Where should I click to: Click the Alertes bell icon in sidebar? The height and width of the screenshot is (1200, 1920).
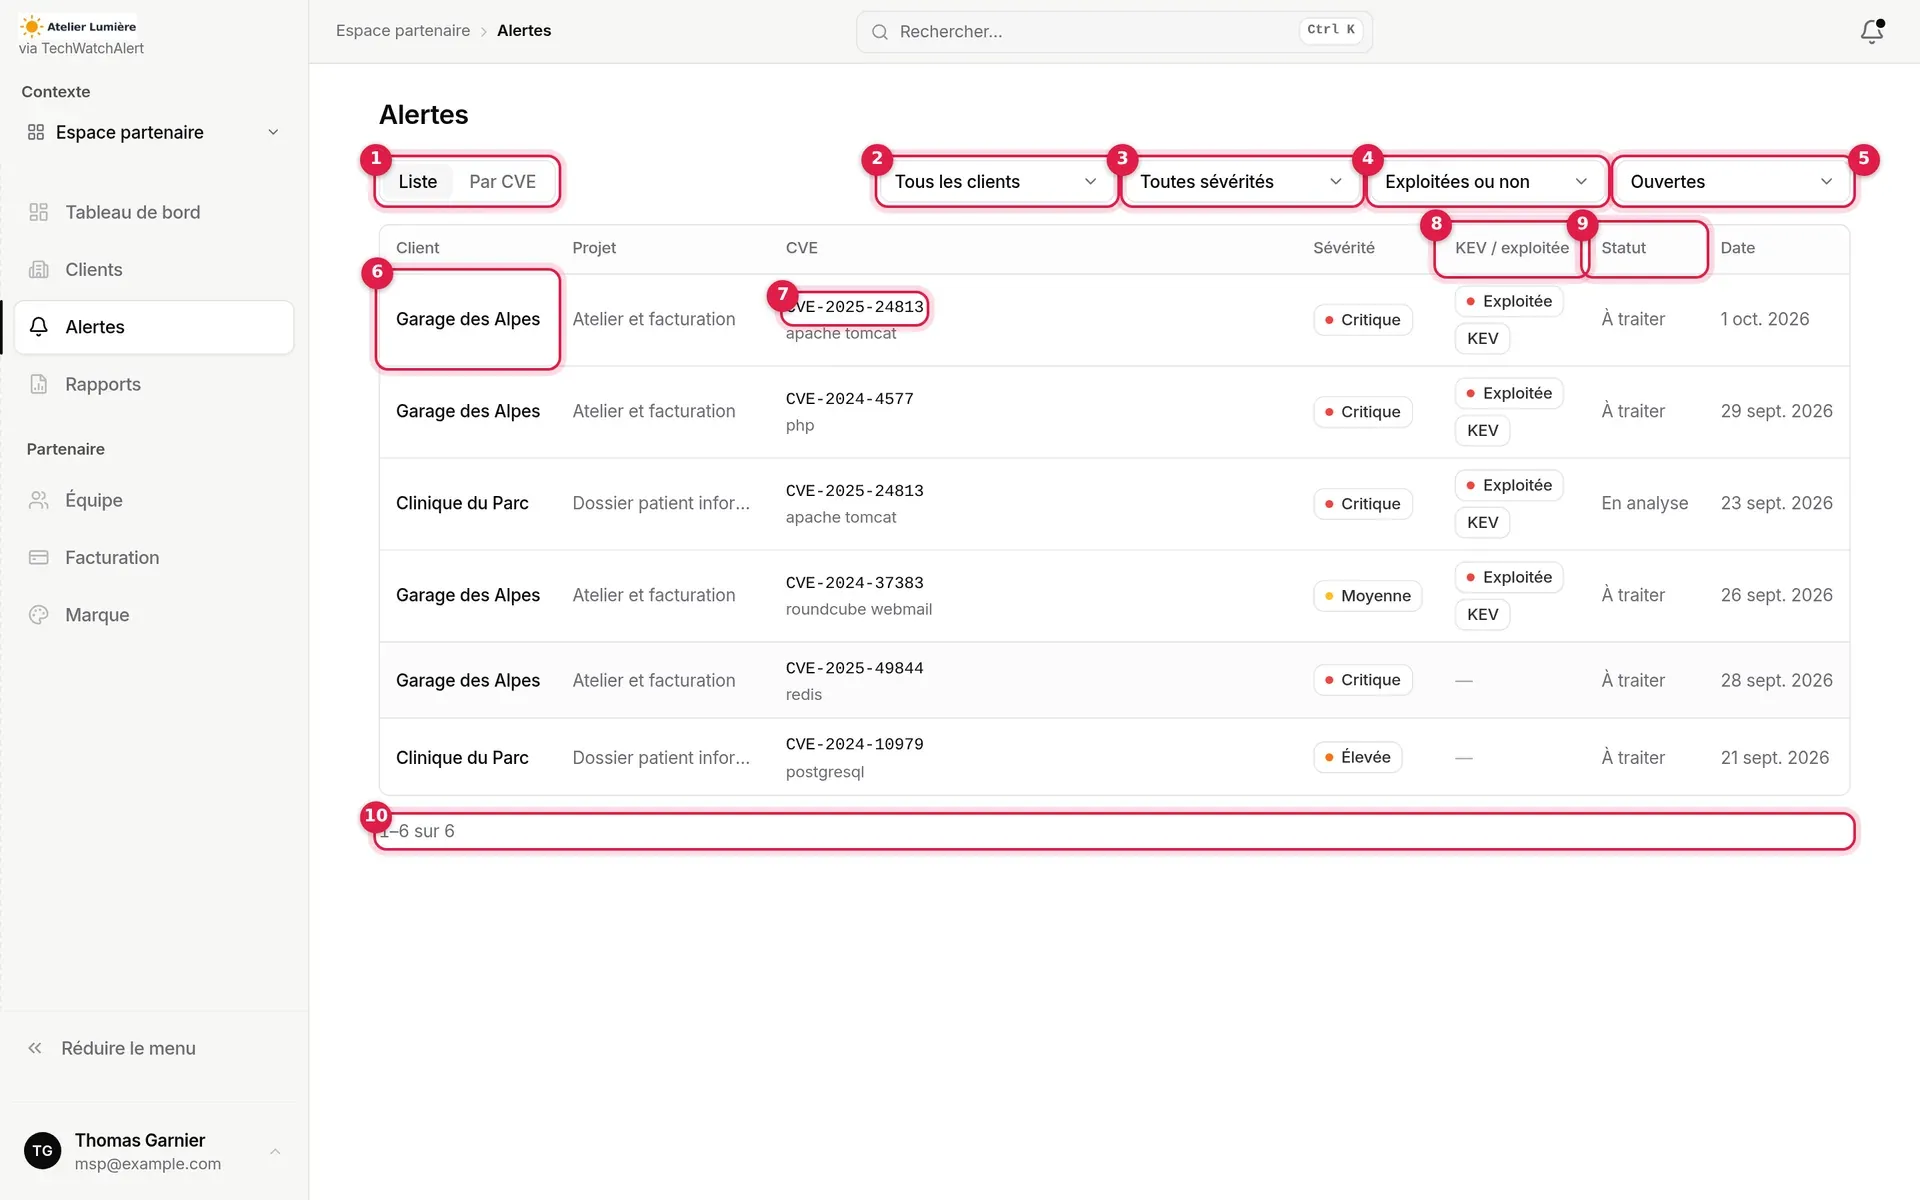[x=39, y=327]
